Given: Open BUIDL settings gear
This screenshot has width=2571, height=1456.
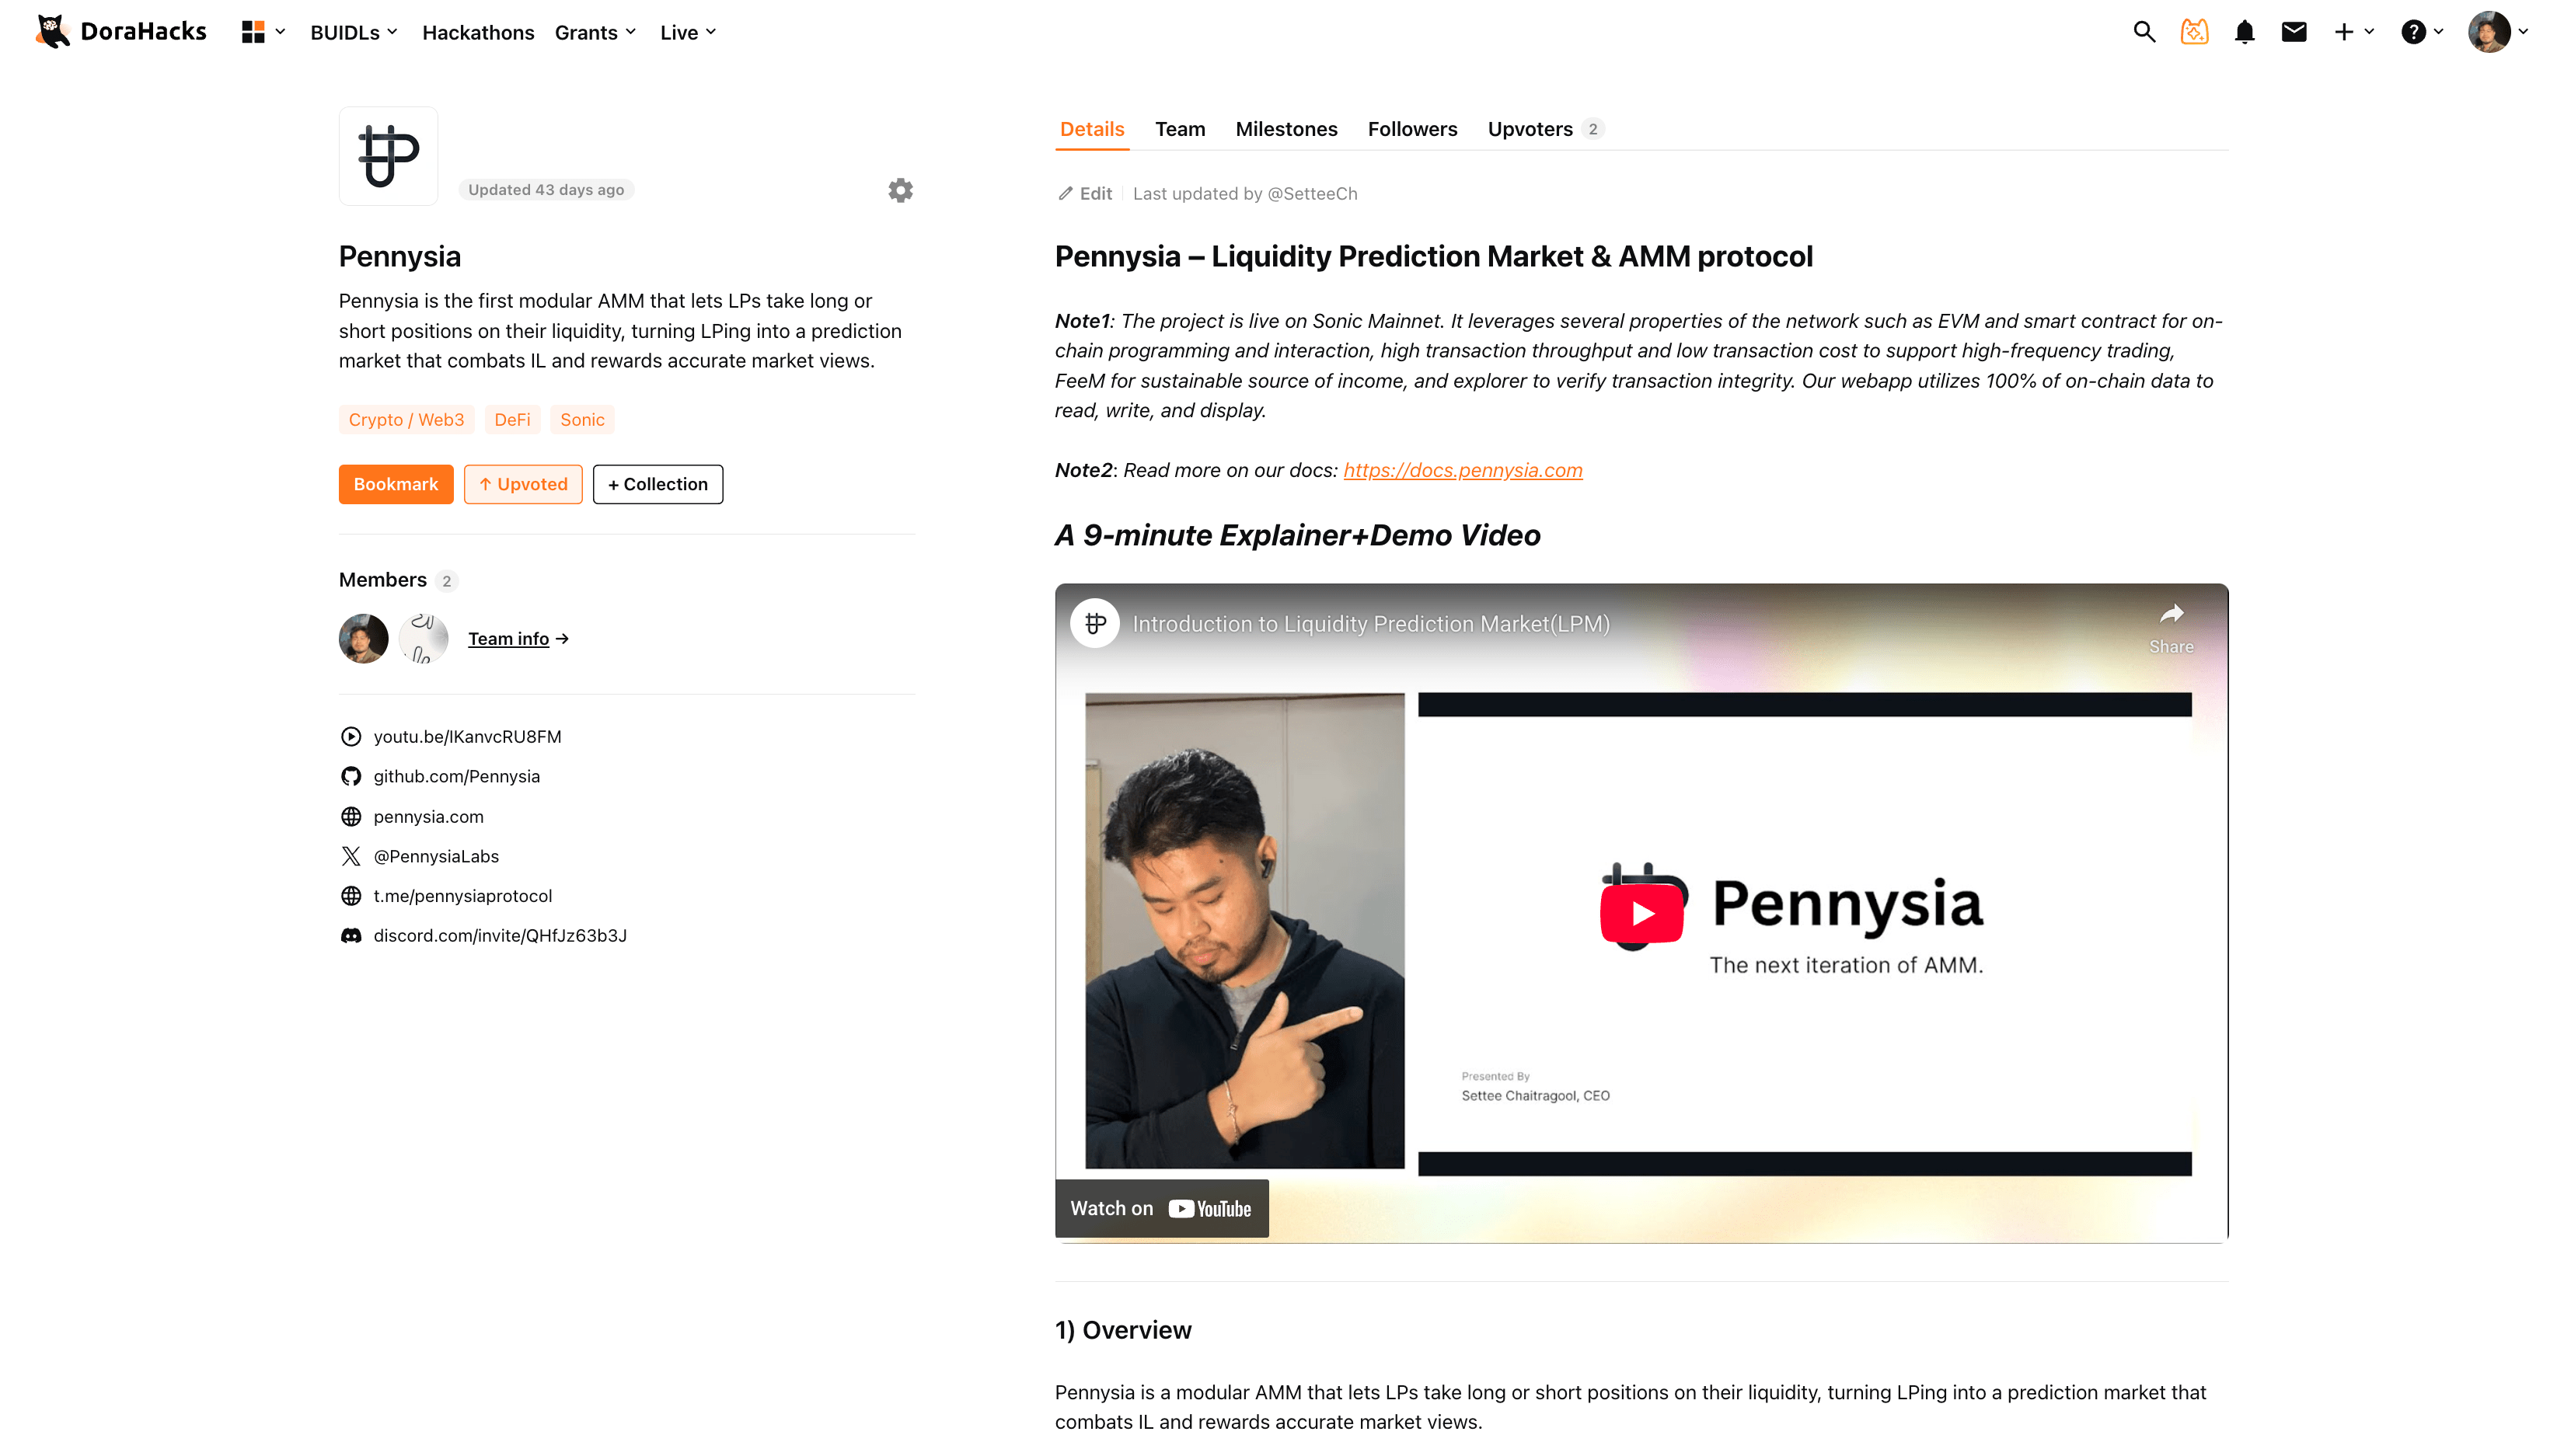Looking at the screenshot, I should coord(900,190).
